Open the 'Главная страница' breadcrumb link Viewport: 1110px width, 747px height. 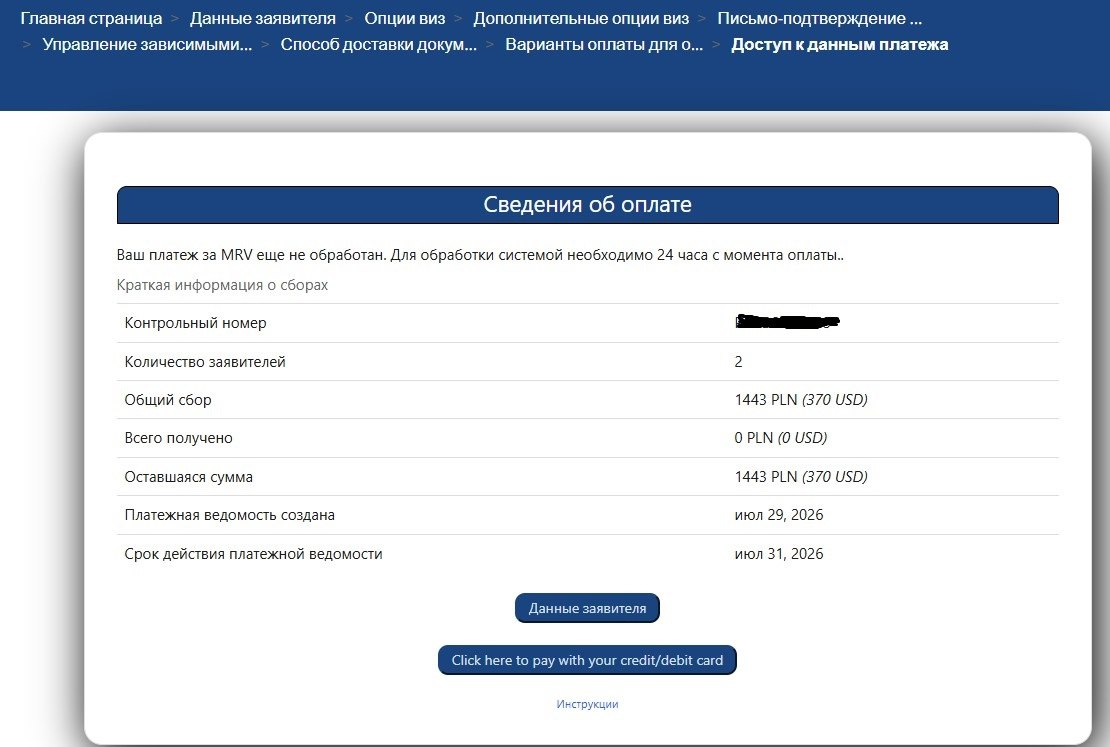pos(91,18)
